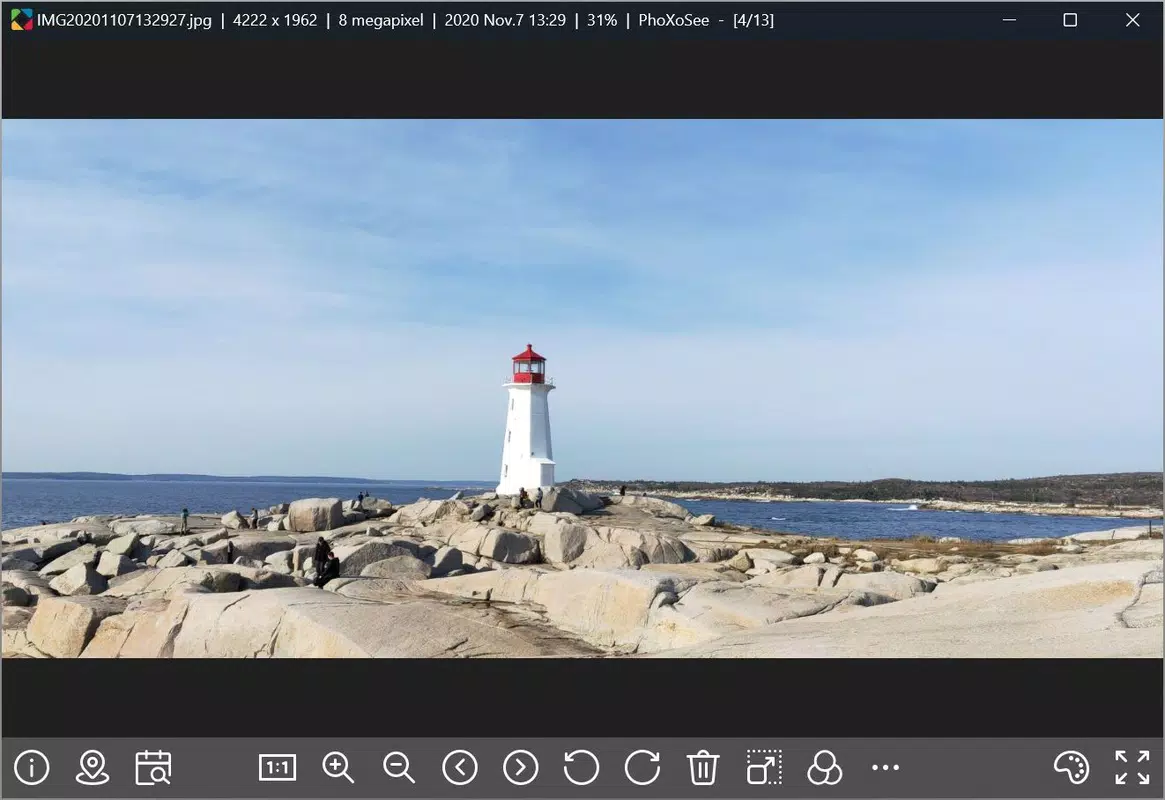This screenshot has height=800, width=1165.
Task: Rotate image counterclockwise
Action: pyautogui.click(x=581, y=767)
